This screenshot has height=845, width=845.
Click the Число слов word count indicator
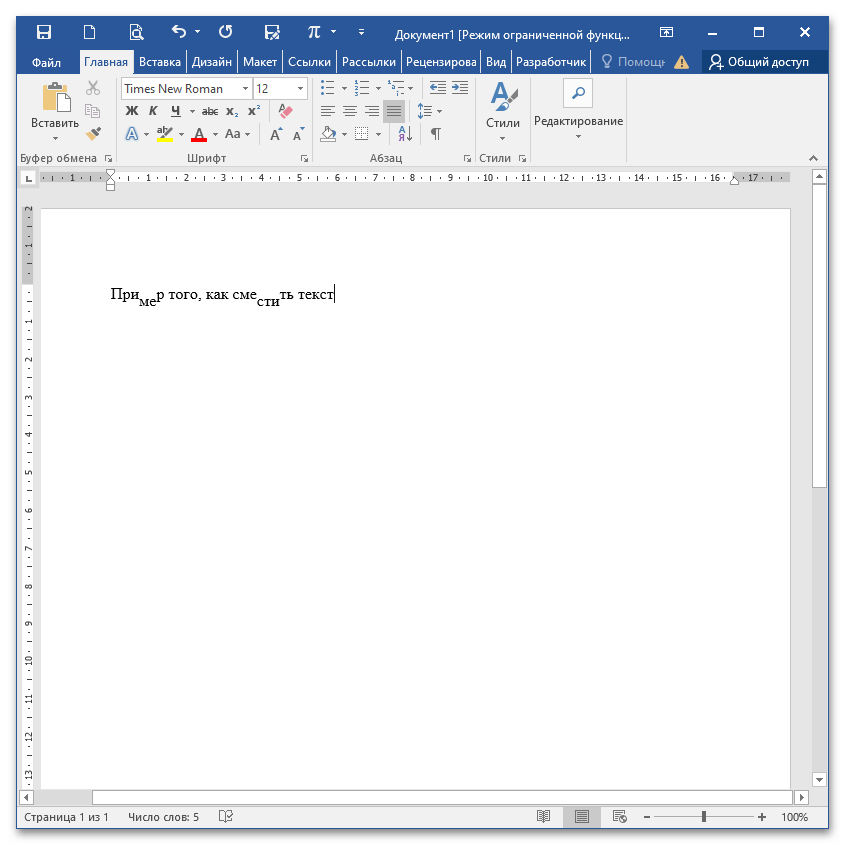[163, 817]
